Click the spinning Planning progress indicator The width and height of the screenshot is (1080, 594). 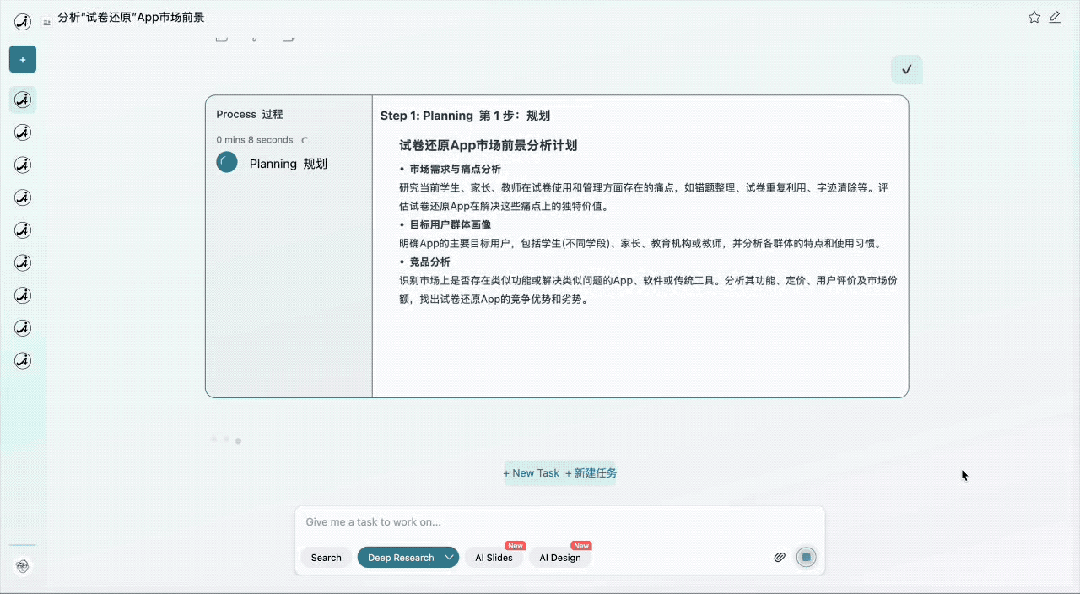click(227, 163)
